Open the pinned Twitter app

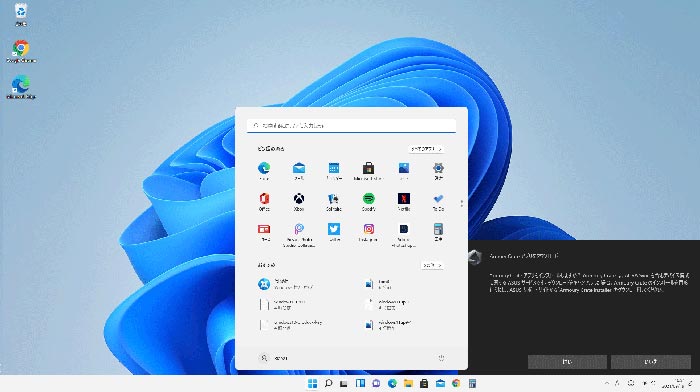click(333, 232)
